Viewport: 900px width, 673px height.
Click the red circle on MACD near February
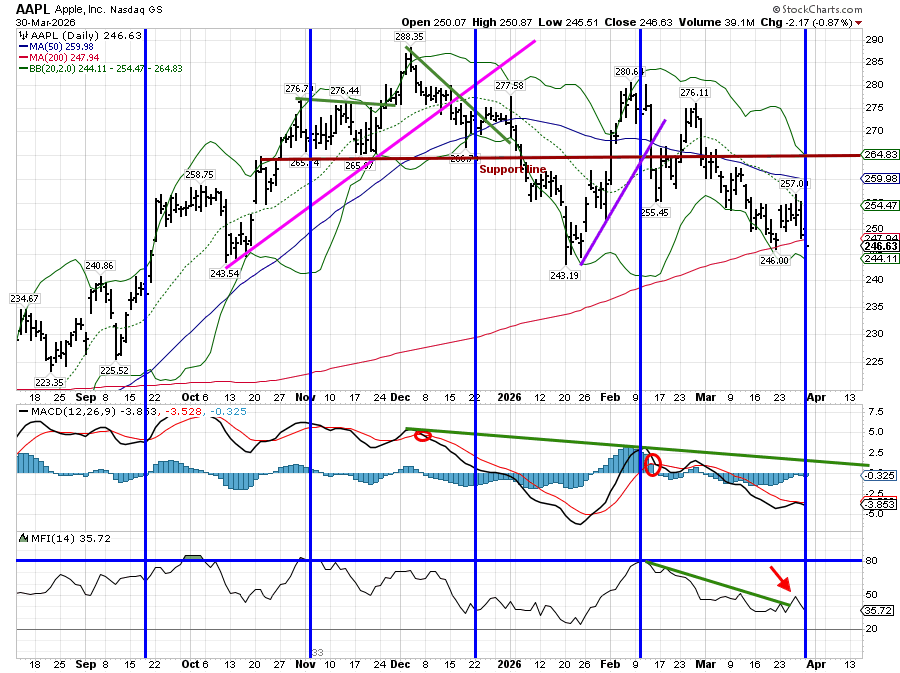pos(654,464)
